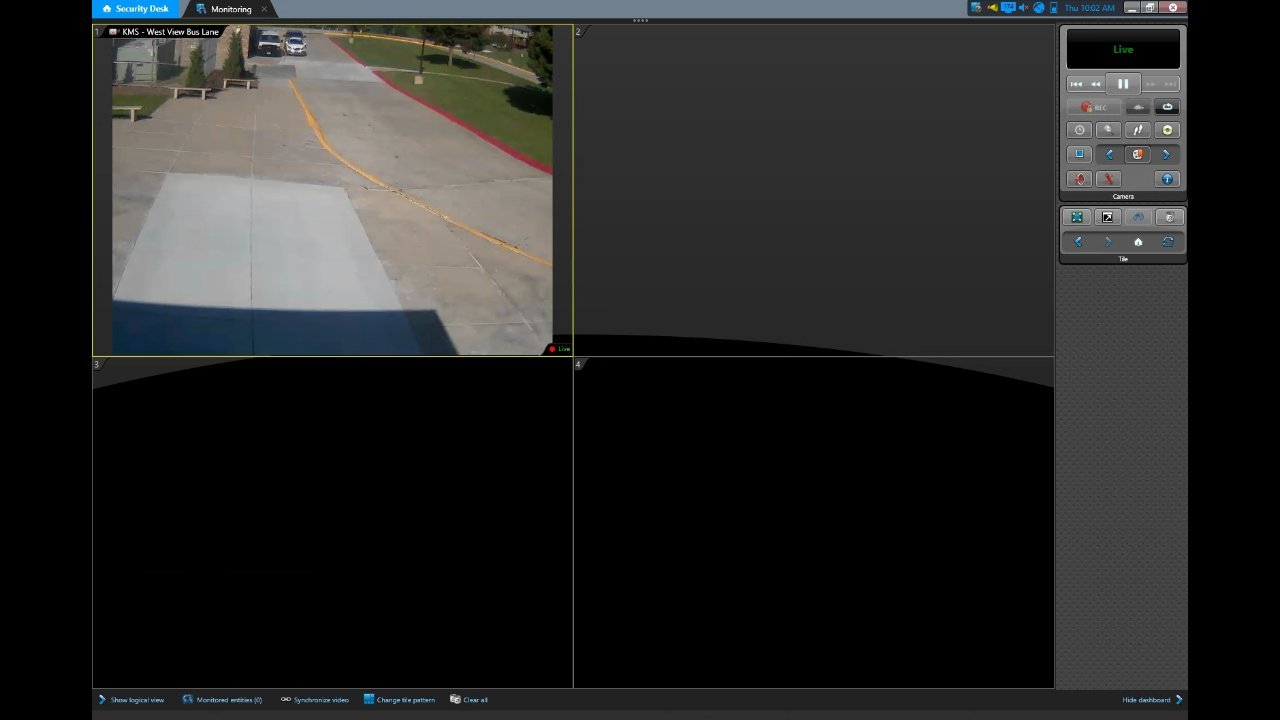This screenshot has width=1280, height=720.
Task: Click the red bug icon in Camera panel
Action: (x=1079, y=179)
